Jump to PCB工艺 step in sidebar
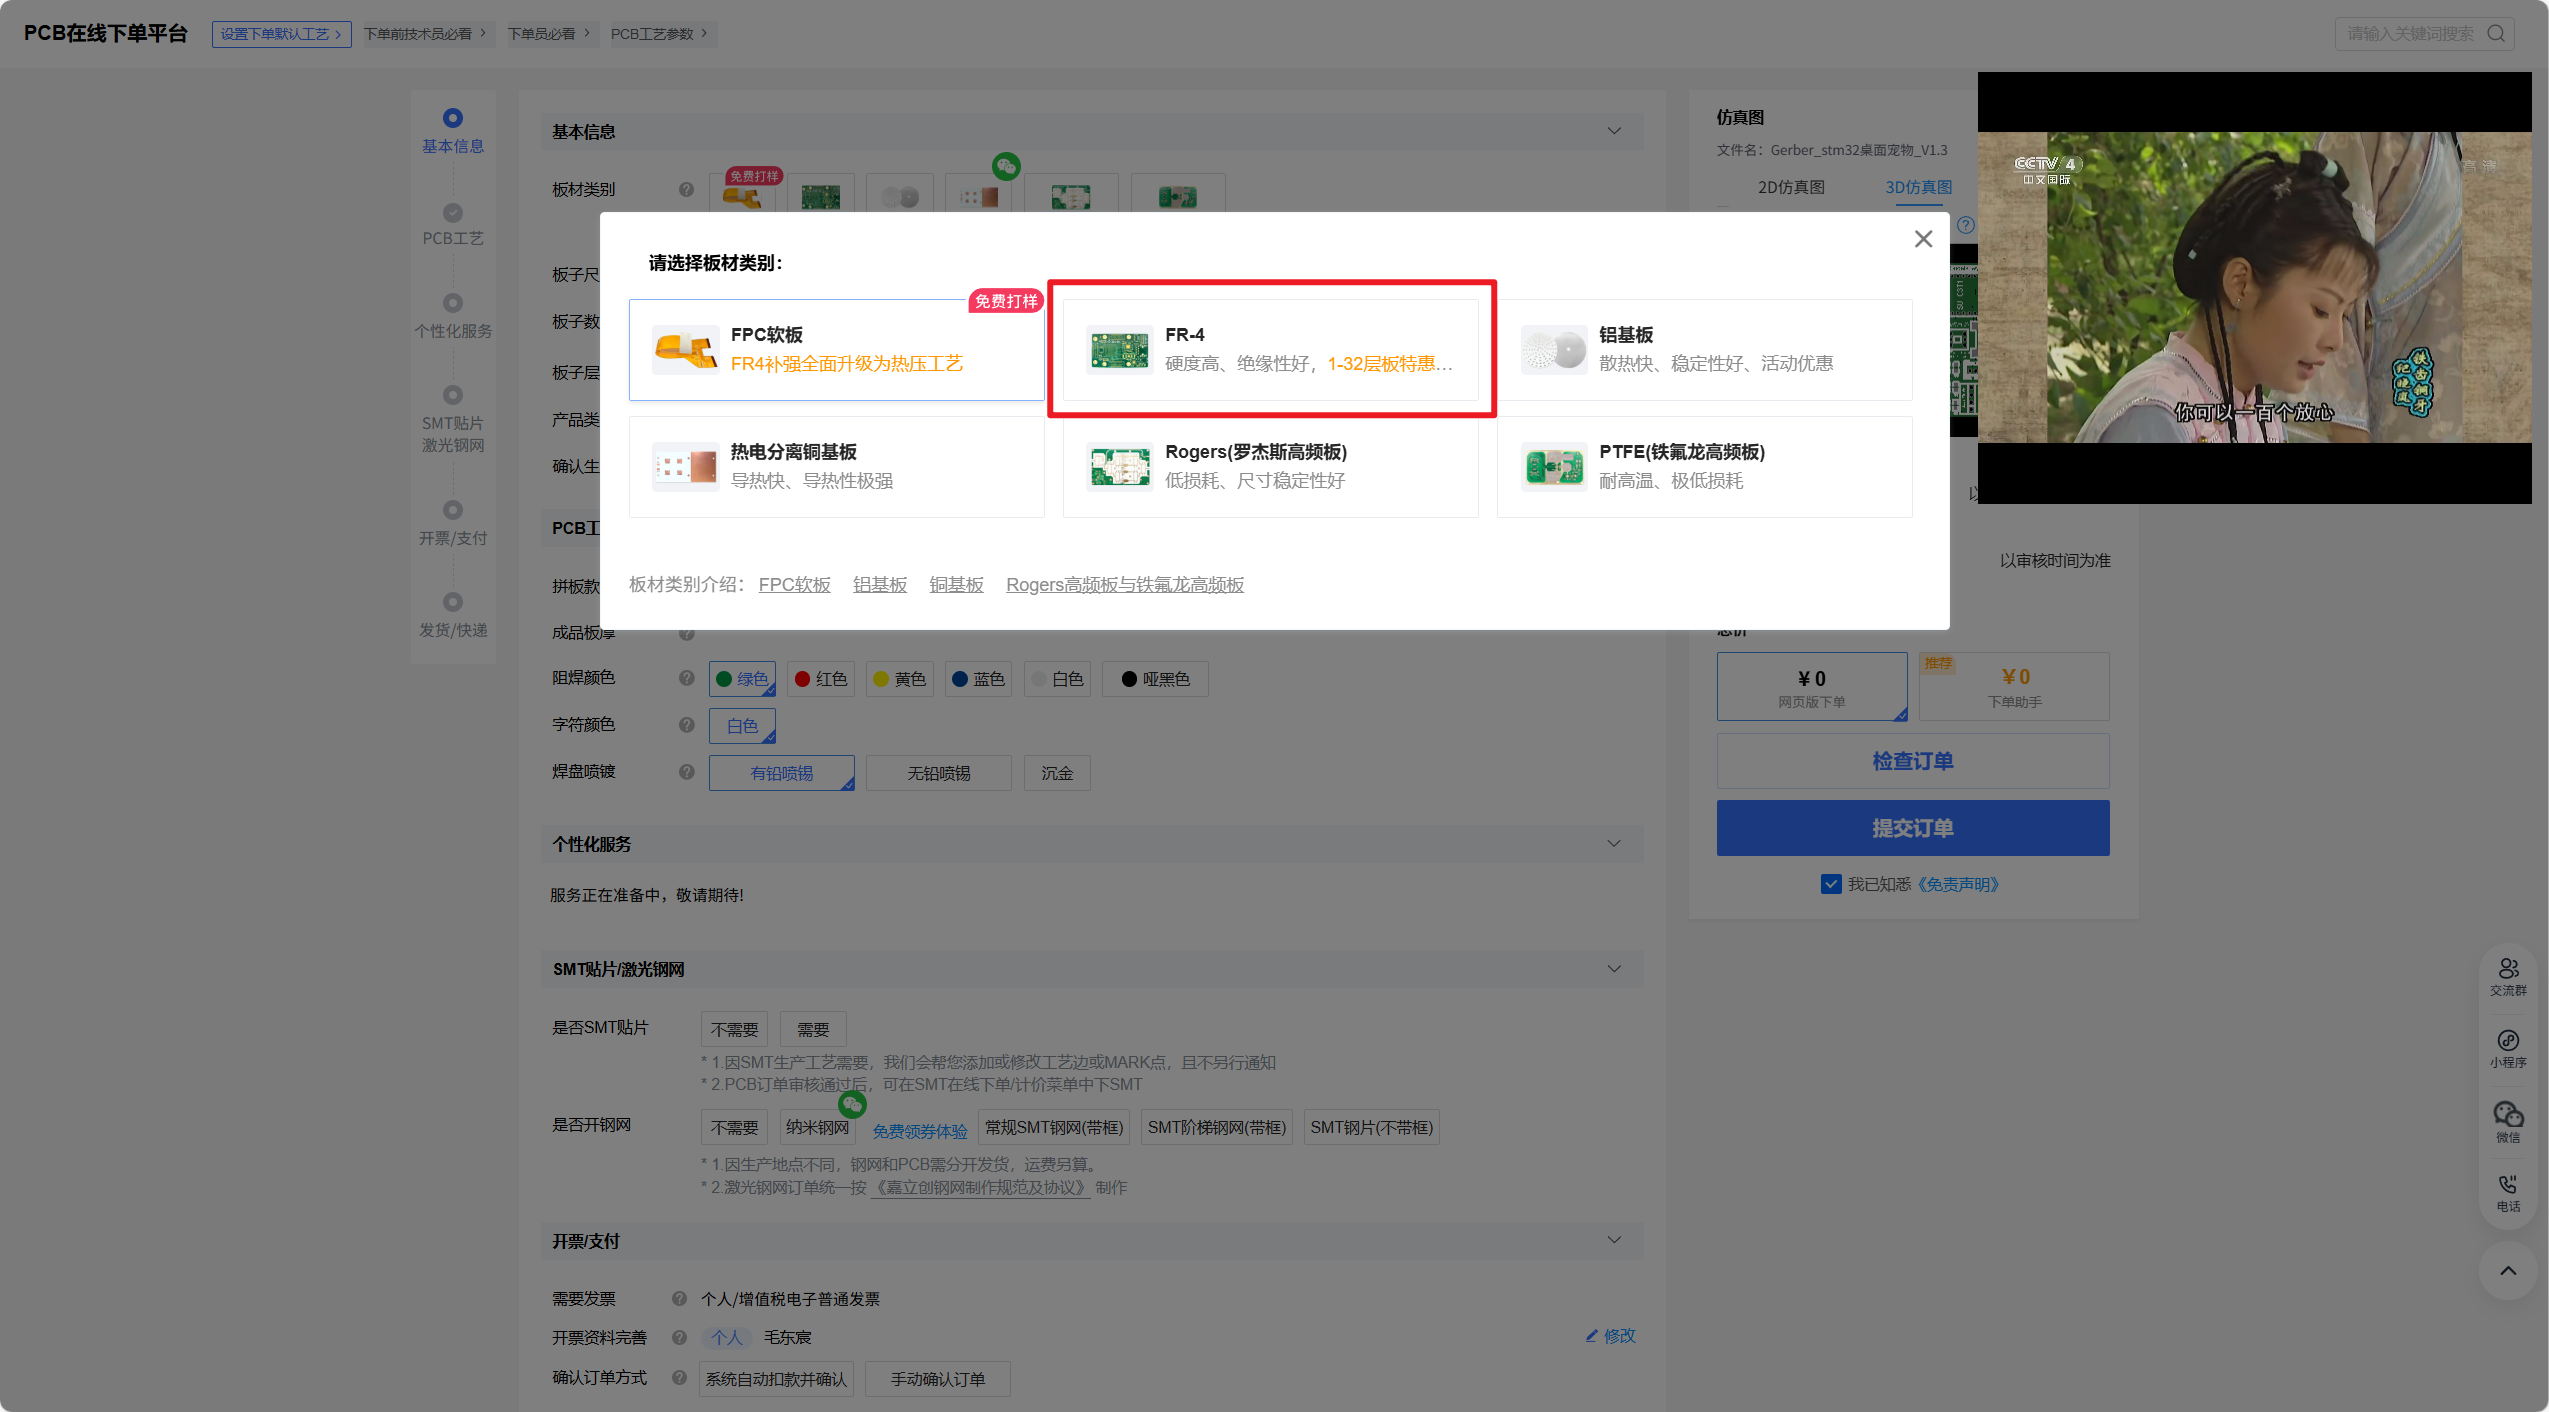The width and height of the screenshot is (2549, 1412). coord(453,225)
